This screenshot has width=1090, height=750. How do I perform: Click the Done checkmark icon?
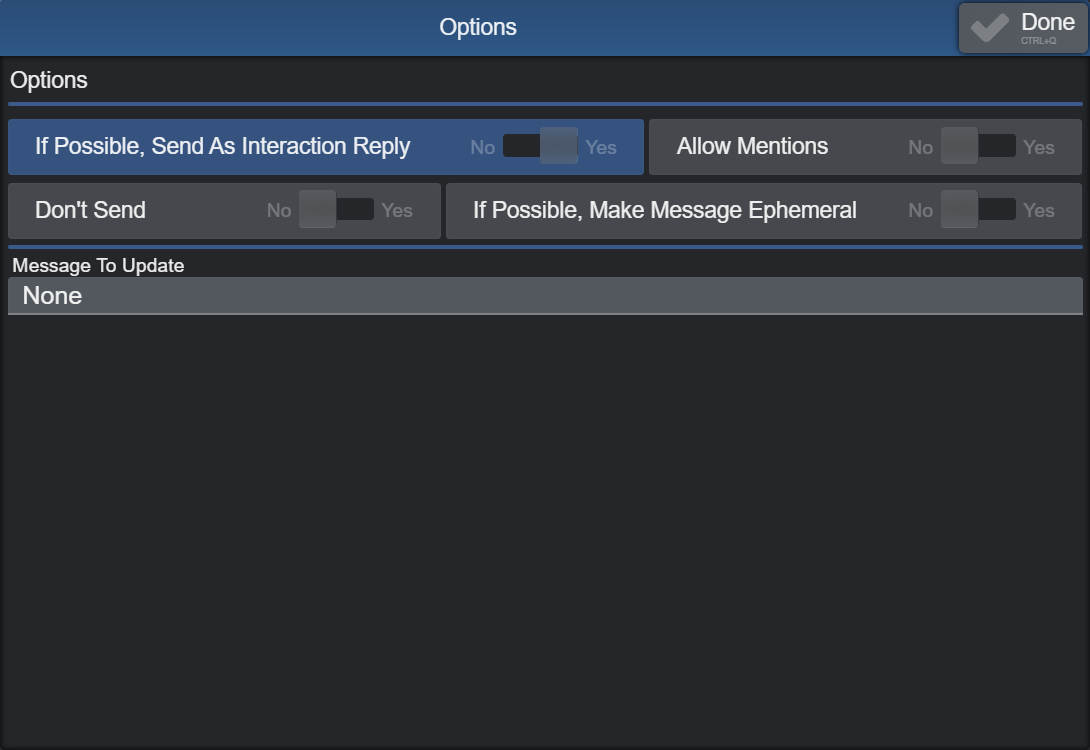(989, 28)
